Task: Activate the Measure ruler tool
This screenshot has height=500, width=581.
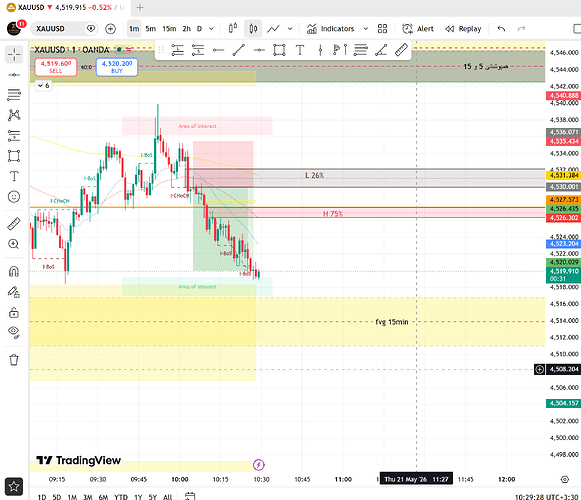Action: click(14, 224)
